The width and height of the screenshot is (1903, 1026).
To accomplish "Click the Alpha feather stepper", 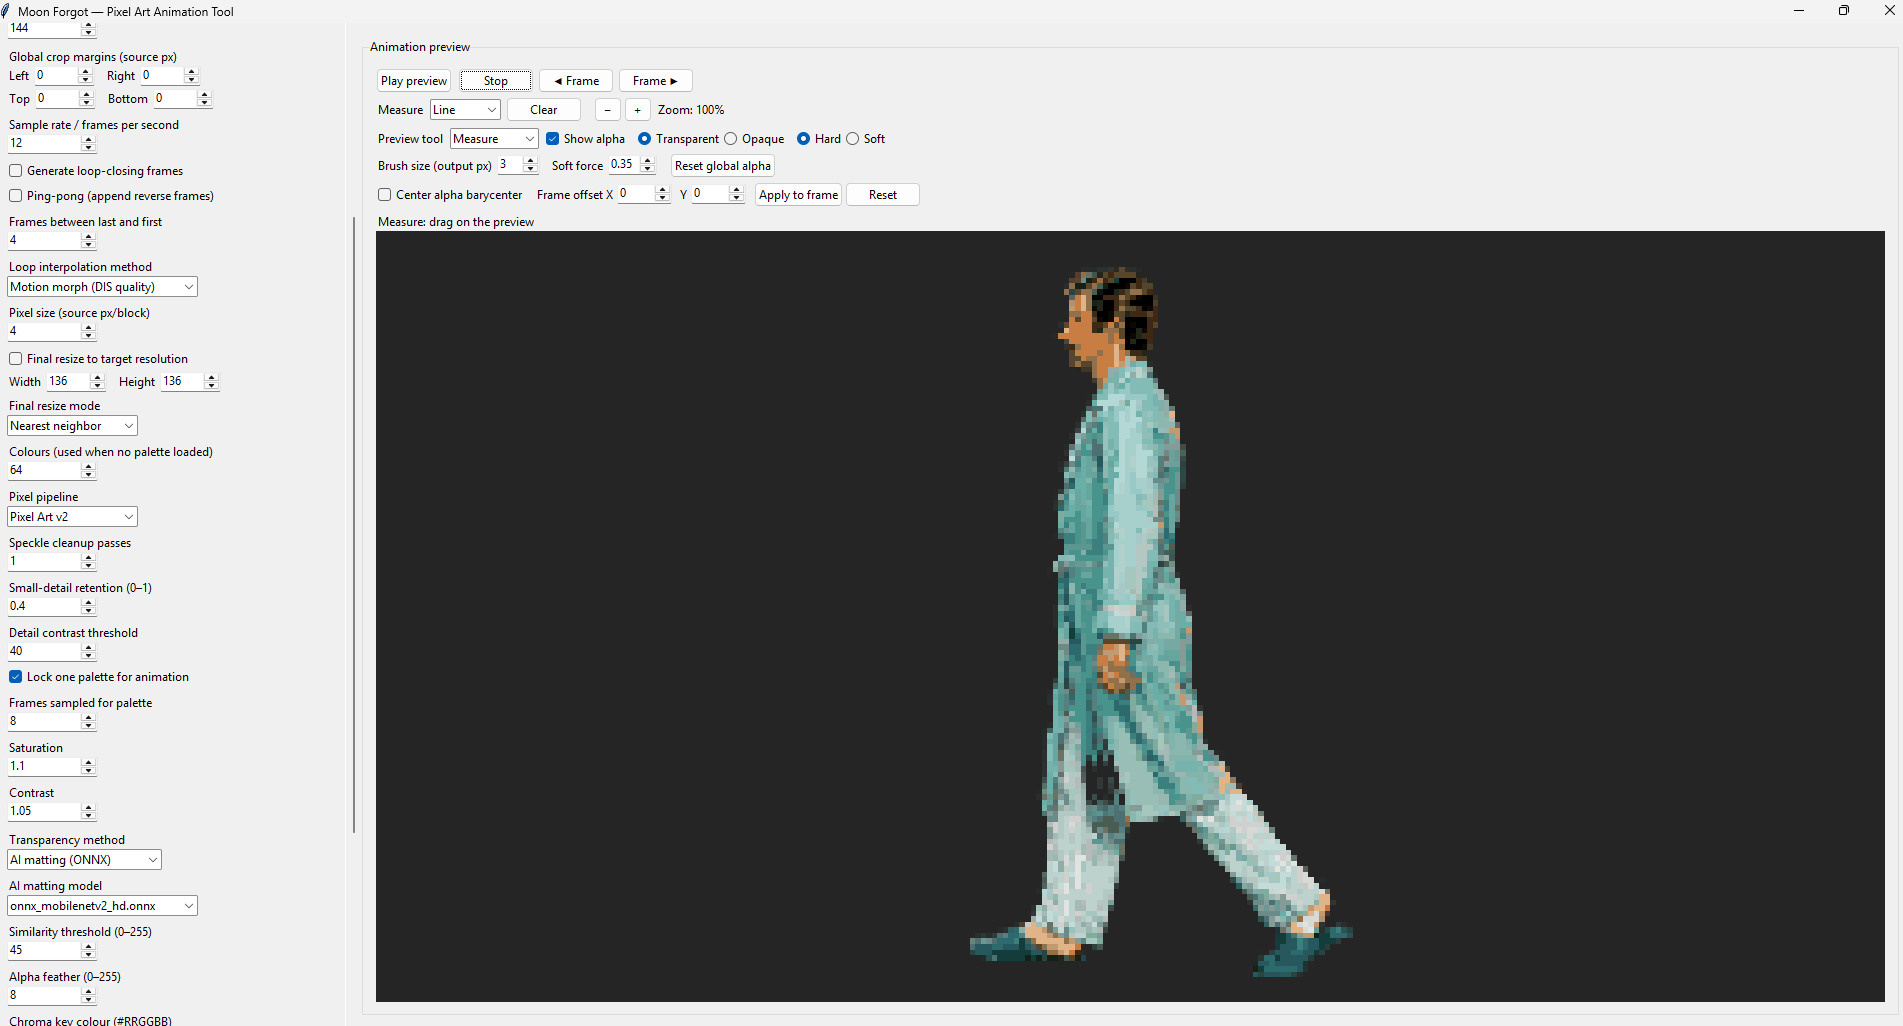I will click(88, 996).
